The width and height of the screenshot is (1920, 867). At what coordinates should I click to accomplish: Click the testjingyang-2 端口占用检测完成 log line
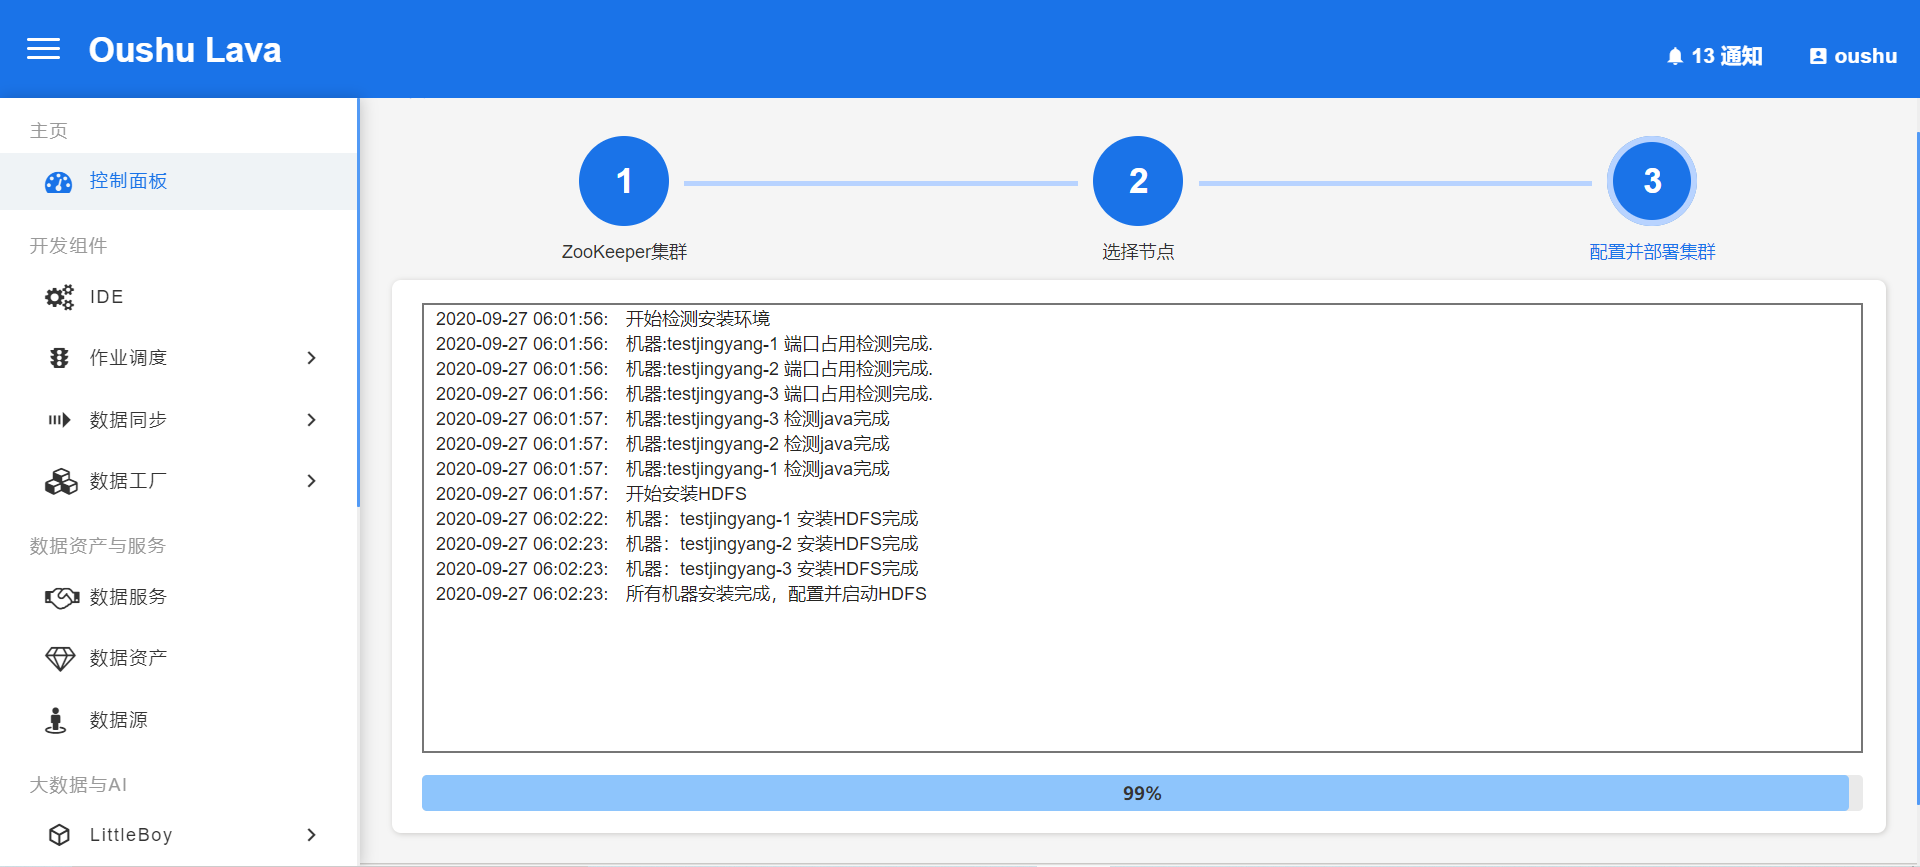pos(684,369)
